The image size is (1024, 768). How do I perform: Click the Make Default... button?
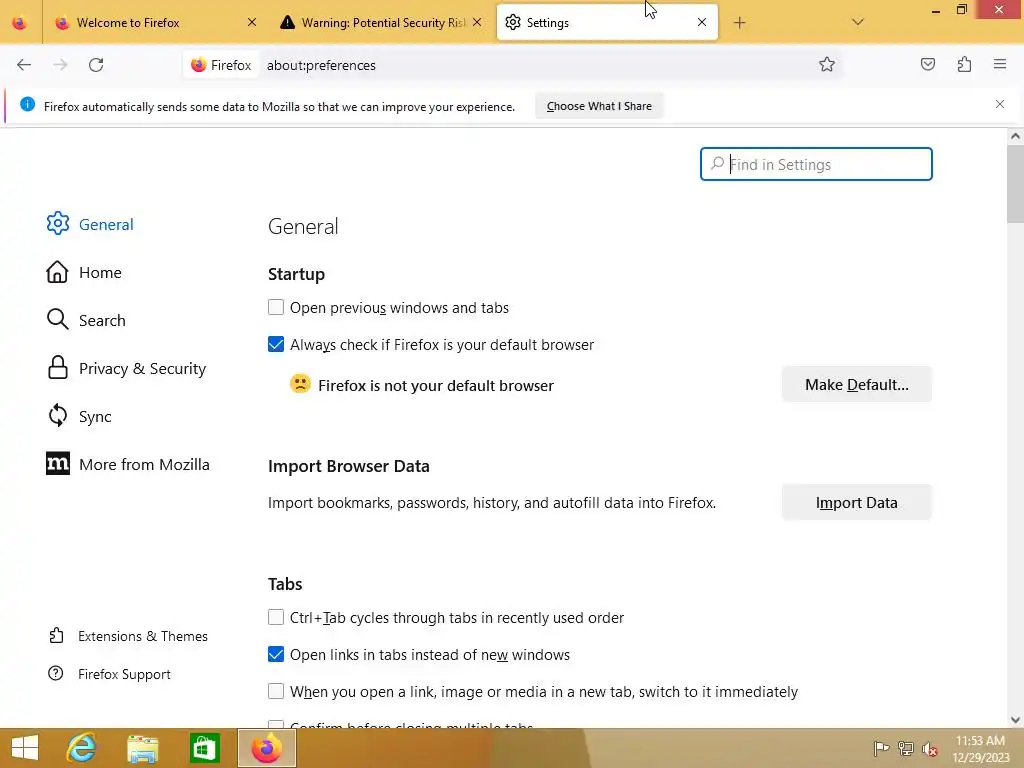click(856, 384)
